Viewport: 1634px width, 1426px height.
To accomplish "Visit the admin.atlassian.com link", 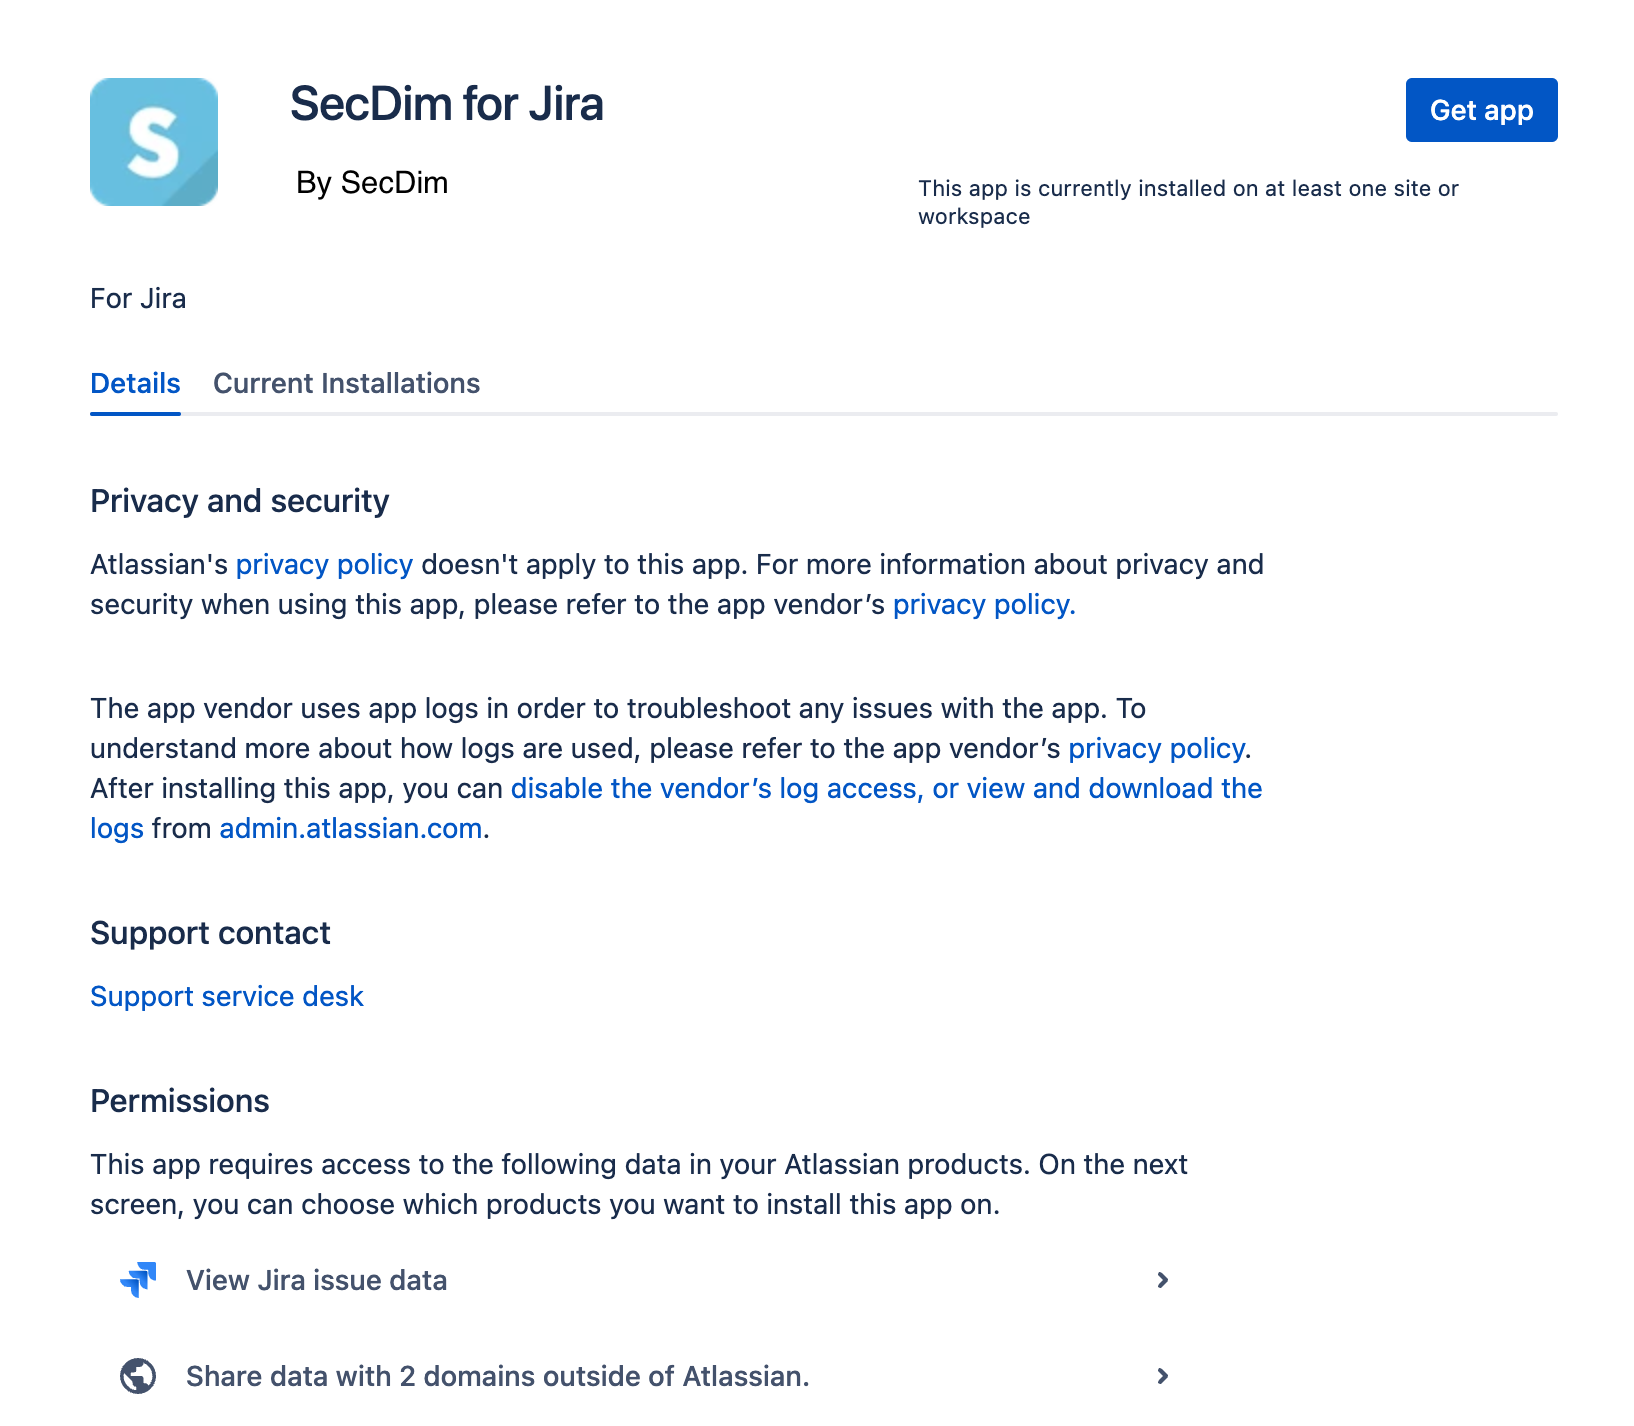I will click(x=349, y=828).
